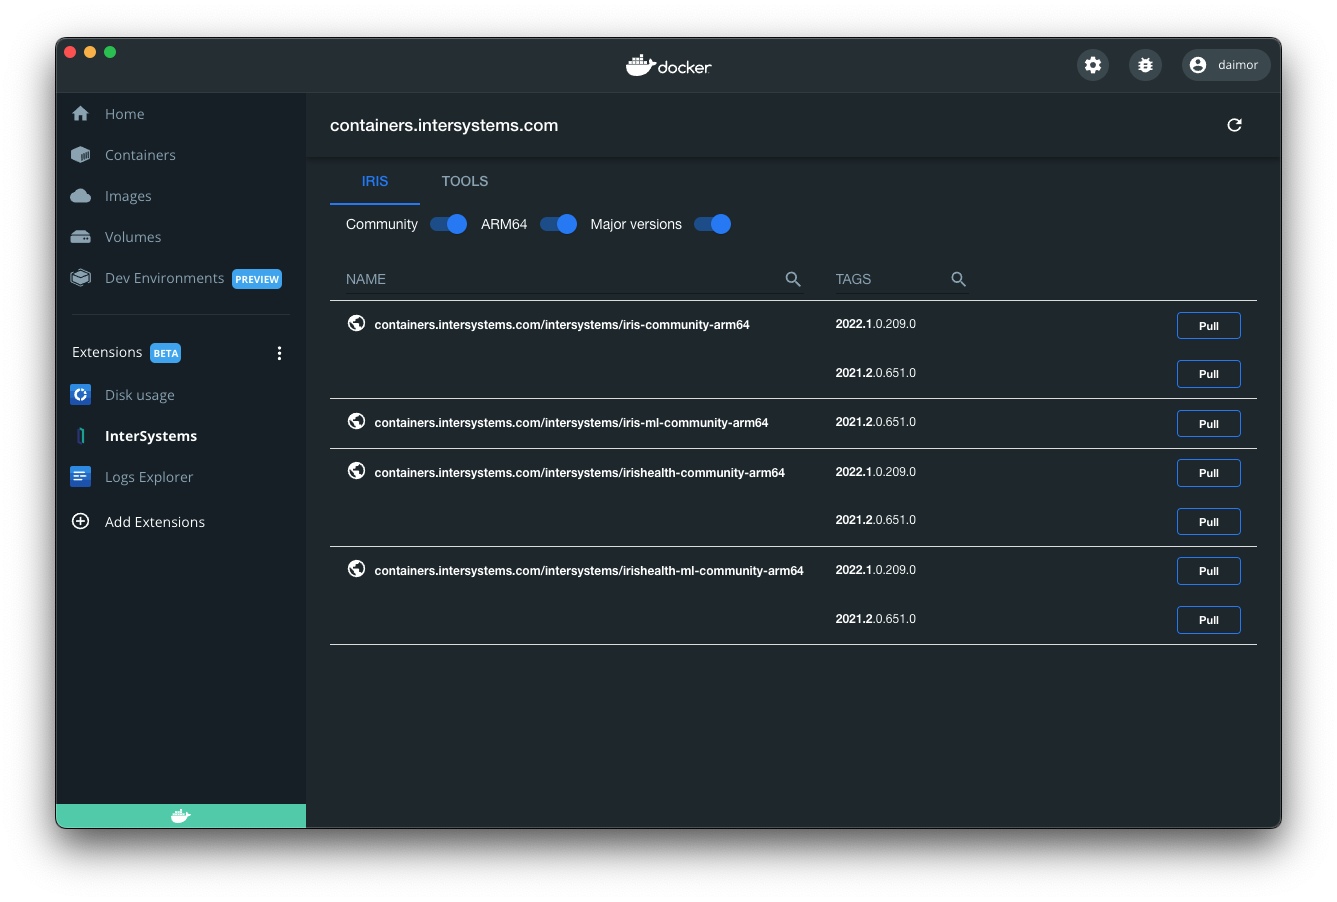Refresh the registry list with reload icon
The height and width of the screenshot is (902, 1337).
tap(1234, 125)
